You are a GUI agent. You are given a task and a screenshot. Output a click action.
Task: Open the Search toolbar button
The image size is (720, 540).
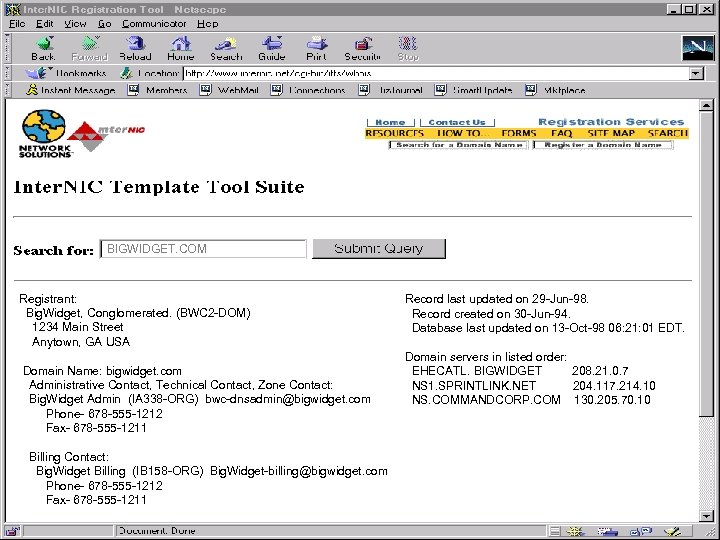pyautogui.click(x=226, y=48)
